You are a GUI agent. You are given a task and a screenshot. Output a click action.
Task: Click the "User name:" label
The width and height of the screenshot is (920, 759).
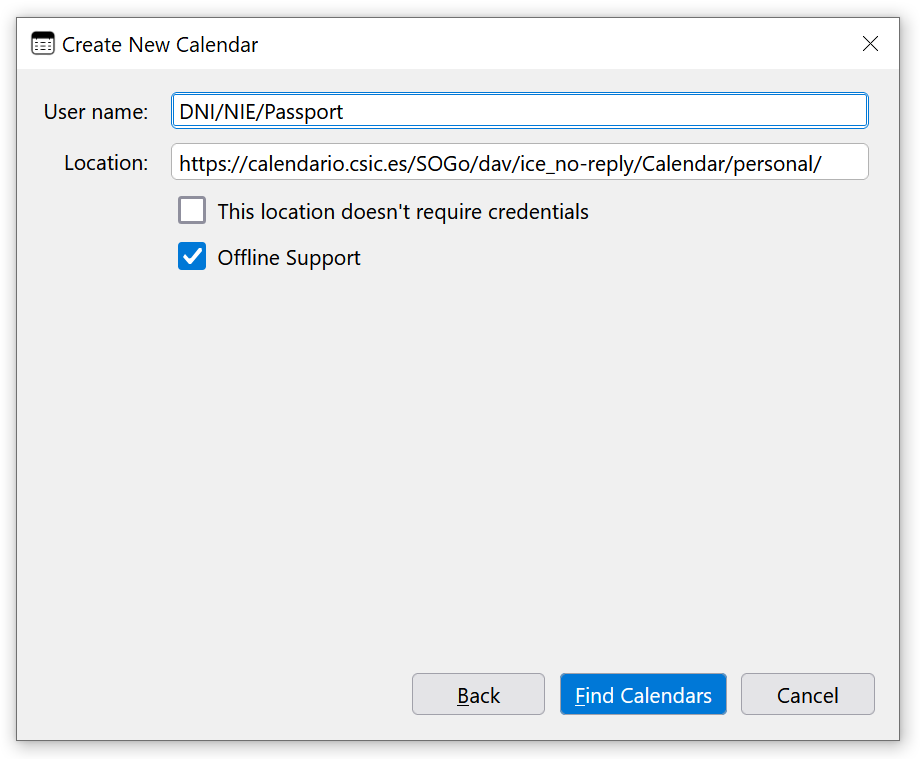[x=96, y=112]
